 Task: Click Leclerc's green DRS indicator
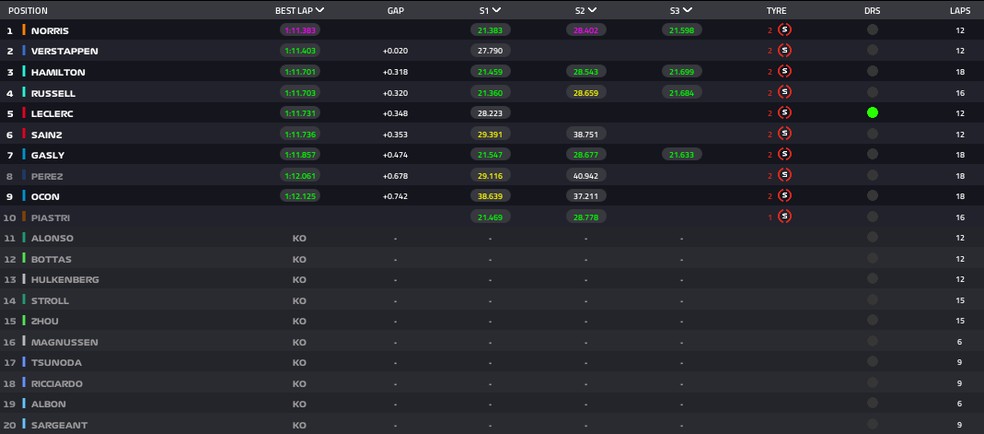pyautogui.click(x=873, y=113)
